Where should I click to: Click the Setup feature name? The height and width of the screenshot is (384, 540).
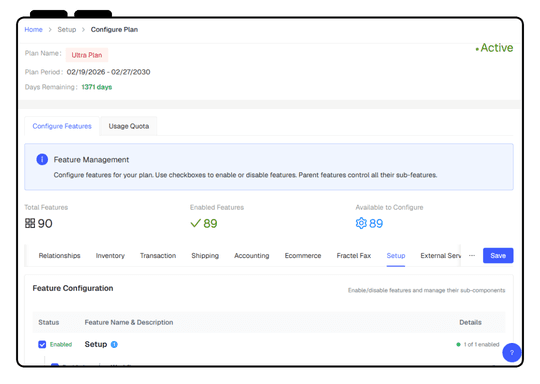pos(96,344)
